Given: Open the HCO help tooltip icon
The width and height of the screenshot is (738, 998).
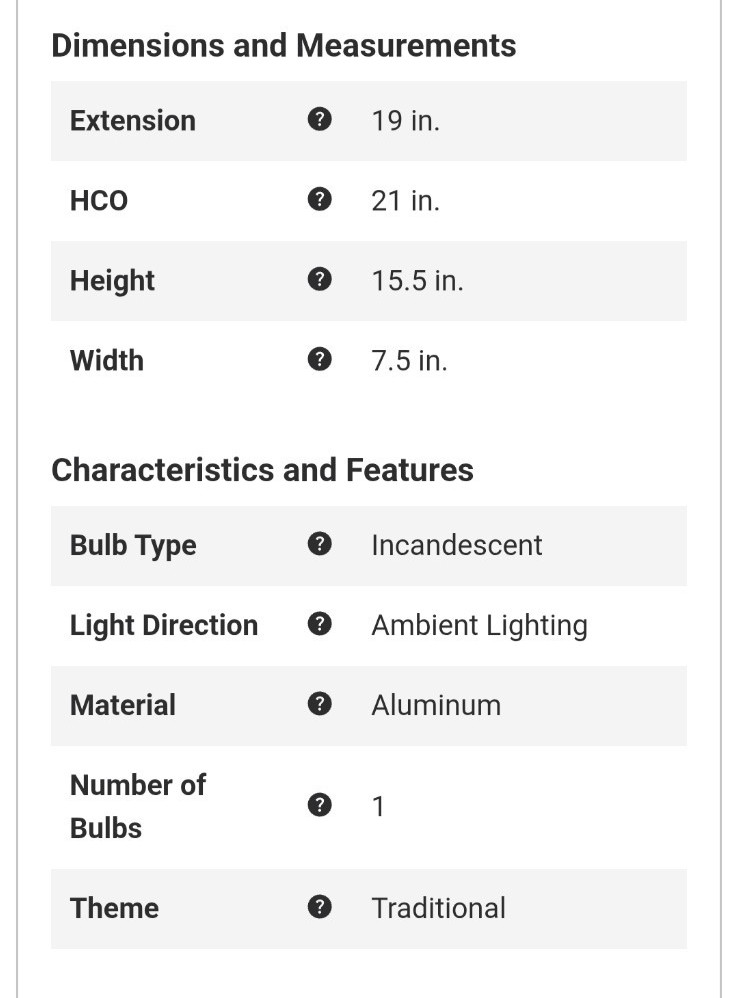Looking at the screenshot, I should click(319, 200).
